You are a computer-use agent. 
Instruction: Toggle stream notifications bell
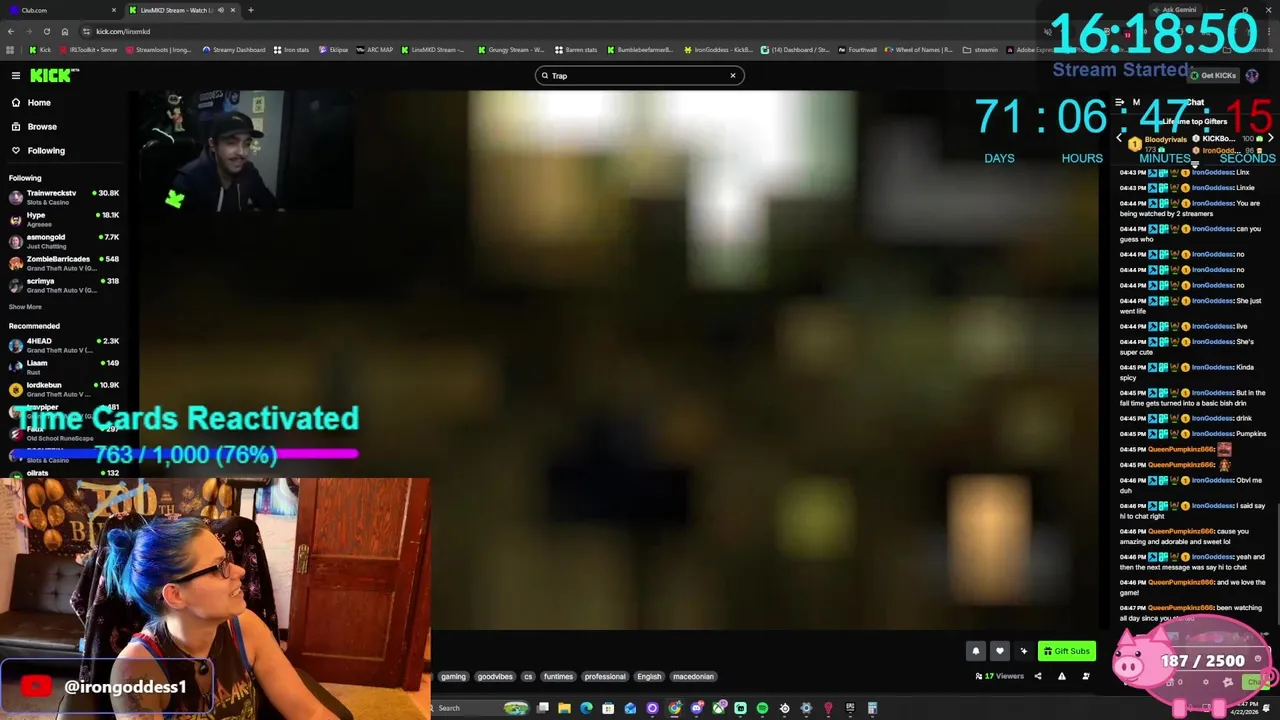[x=976, y=651]
